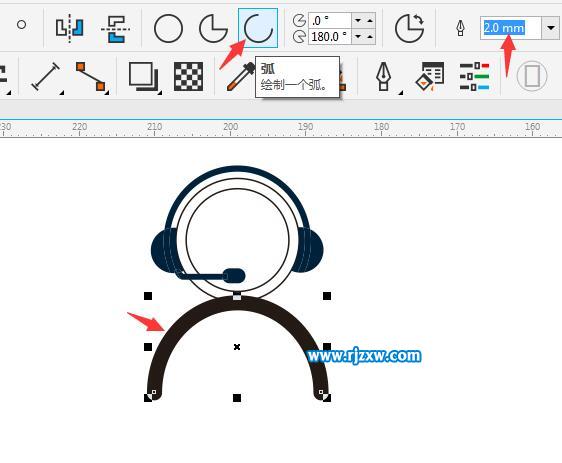Open the outline width dropdown arrow
This screenshot has width=562, height=463.
coord(551,28)
